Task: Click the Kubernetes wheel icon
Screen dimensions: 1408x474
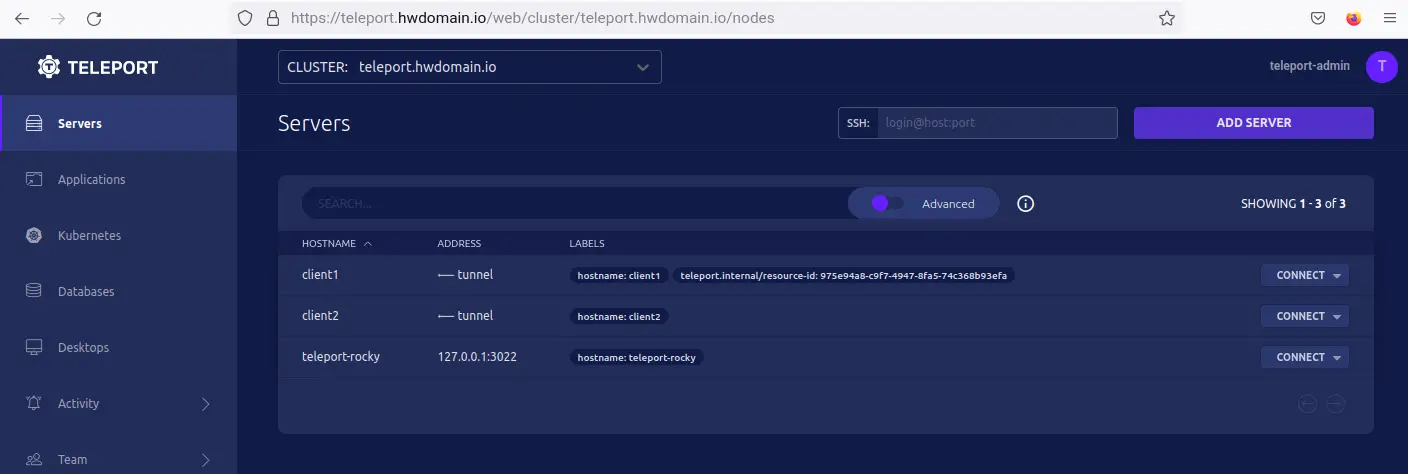Action: (x=34, y=236)
